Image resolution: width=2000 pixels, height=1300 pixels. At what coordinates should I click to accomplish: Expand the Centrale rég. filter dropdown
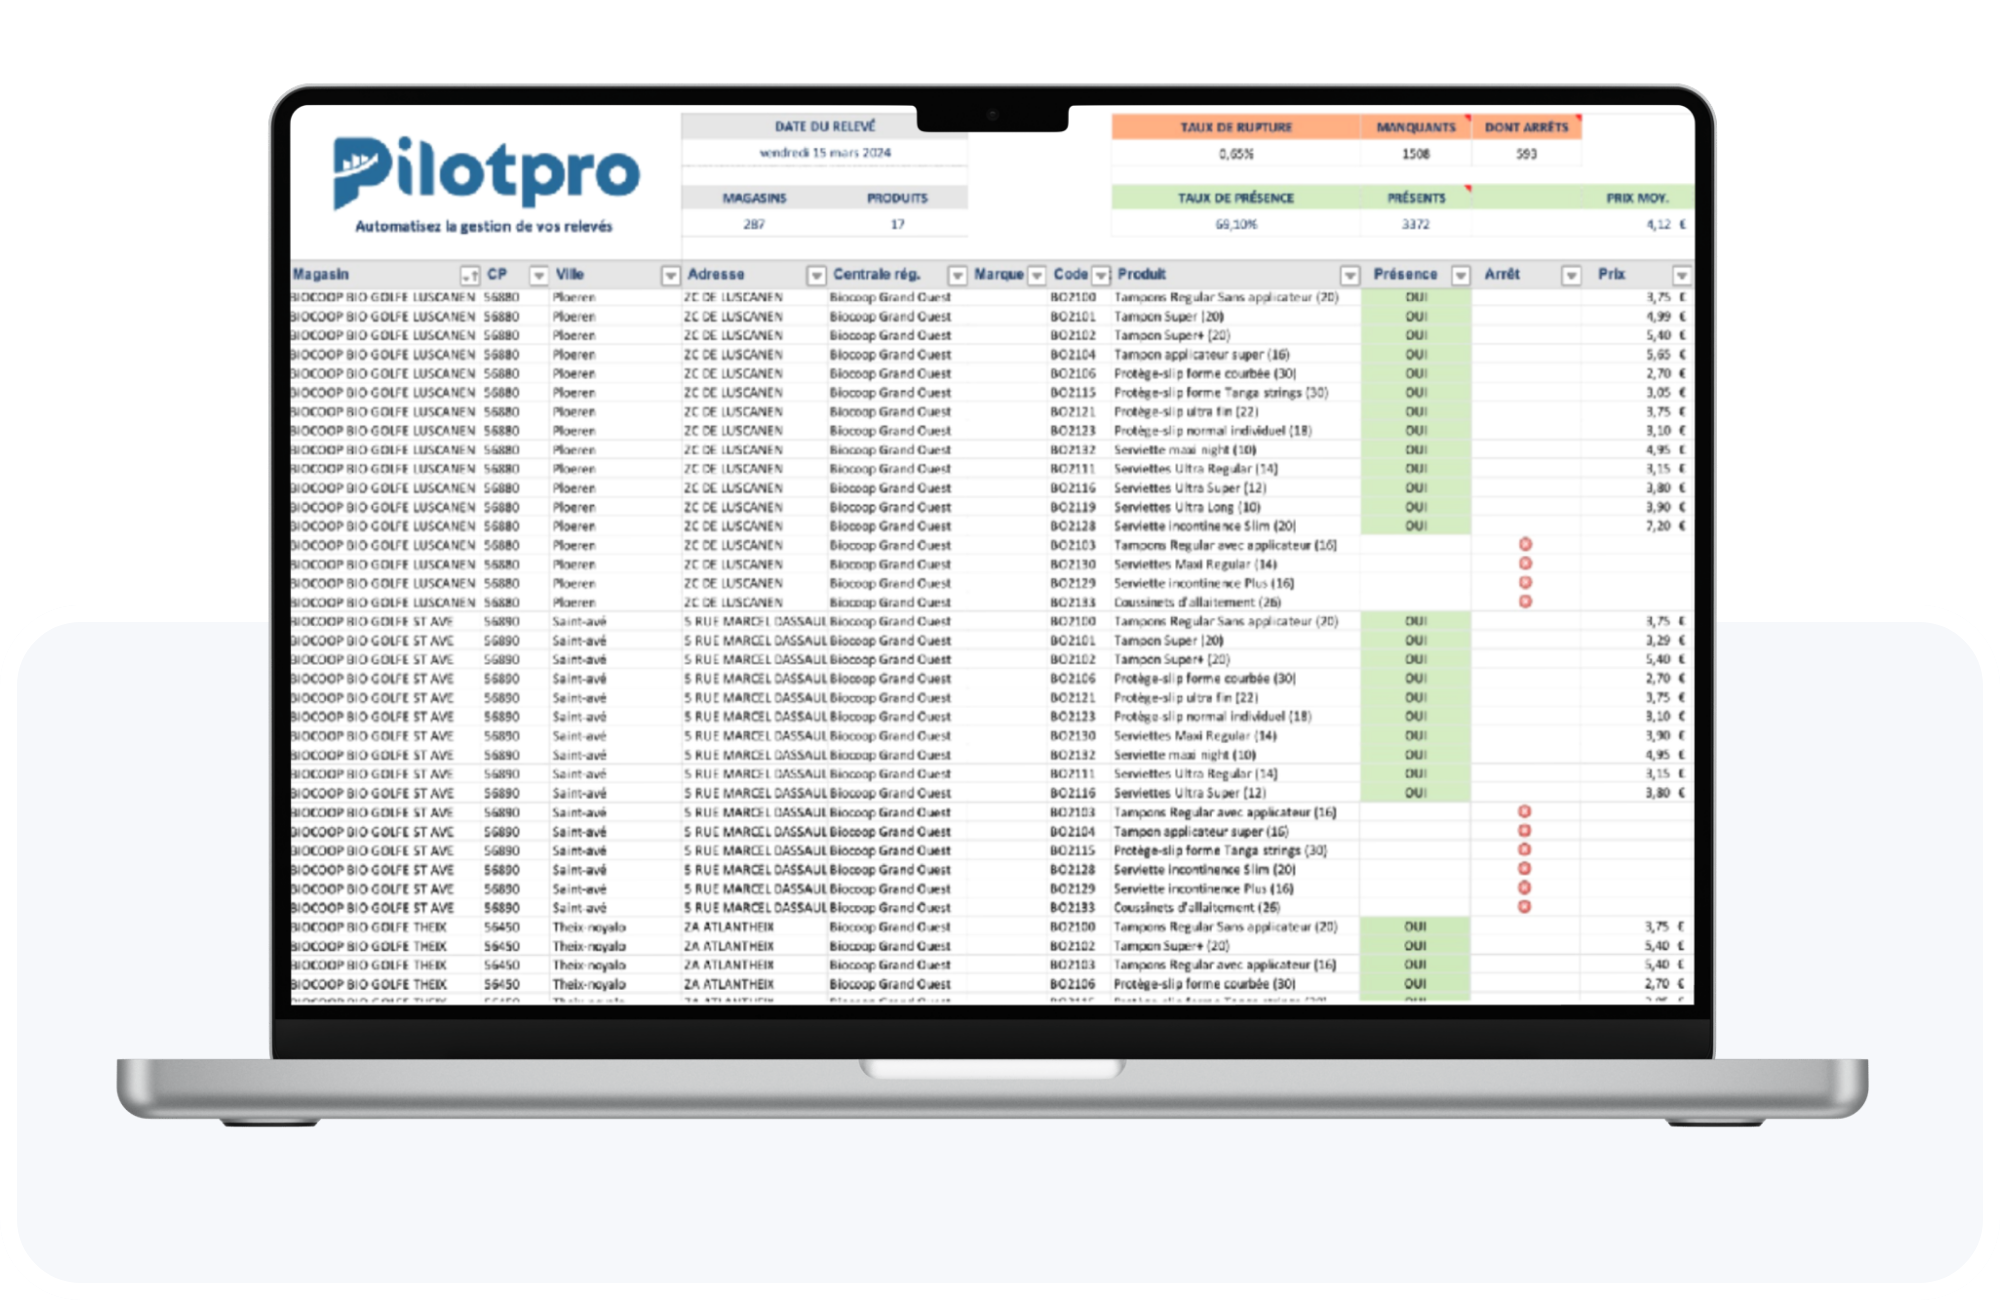[957, 275]
